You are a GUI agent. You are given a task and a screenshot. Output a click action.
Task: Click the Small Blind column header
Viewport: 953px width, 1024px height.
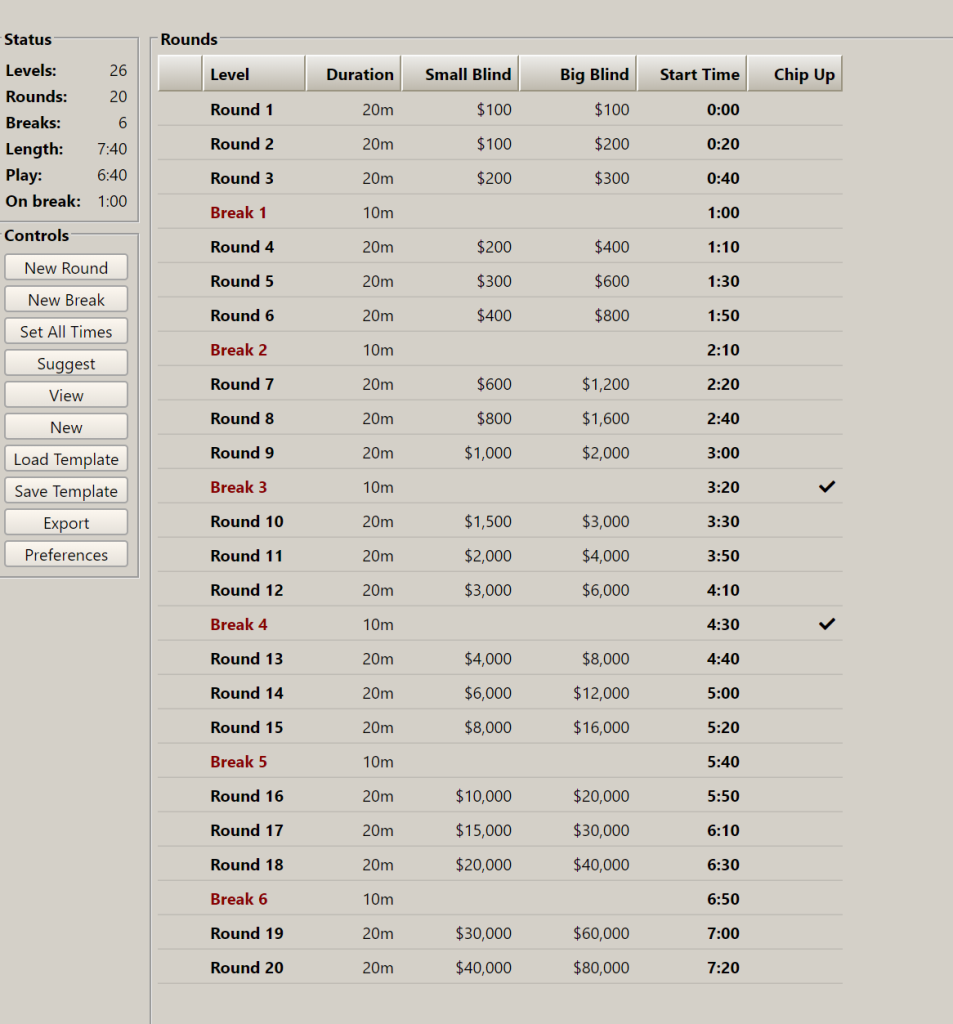click(x=460, y=74)
